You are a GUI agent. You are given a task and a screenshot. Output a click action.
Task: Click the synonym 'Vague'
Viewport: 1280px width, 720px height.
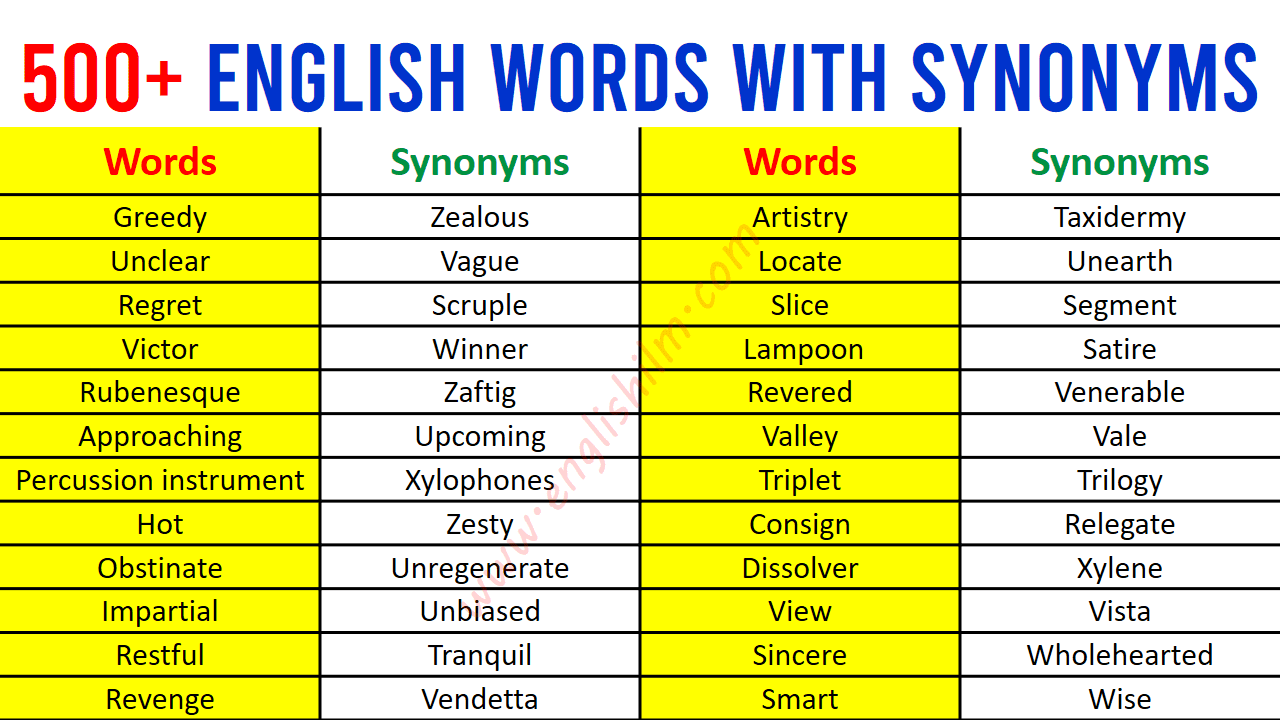pos(480,262)
